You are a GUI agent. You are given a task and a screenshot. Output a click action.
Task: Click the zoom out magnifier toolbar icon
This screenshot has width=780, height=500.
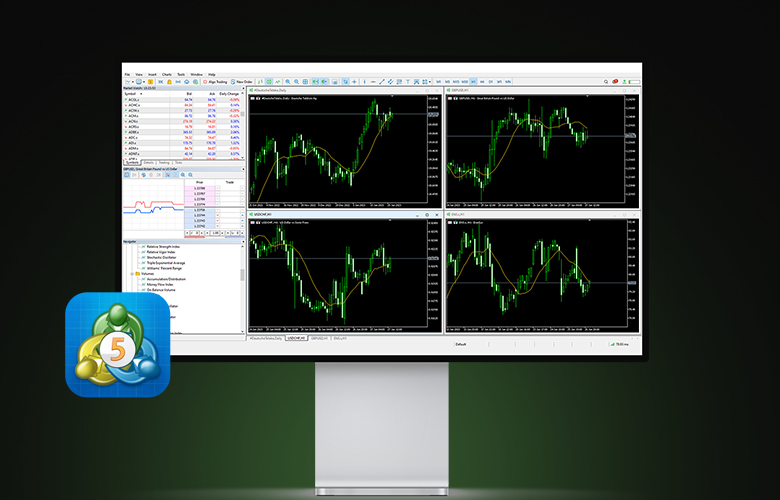(x=296, y=82)
